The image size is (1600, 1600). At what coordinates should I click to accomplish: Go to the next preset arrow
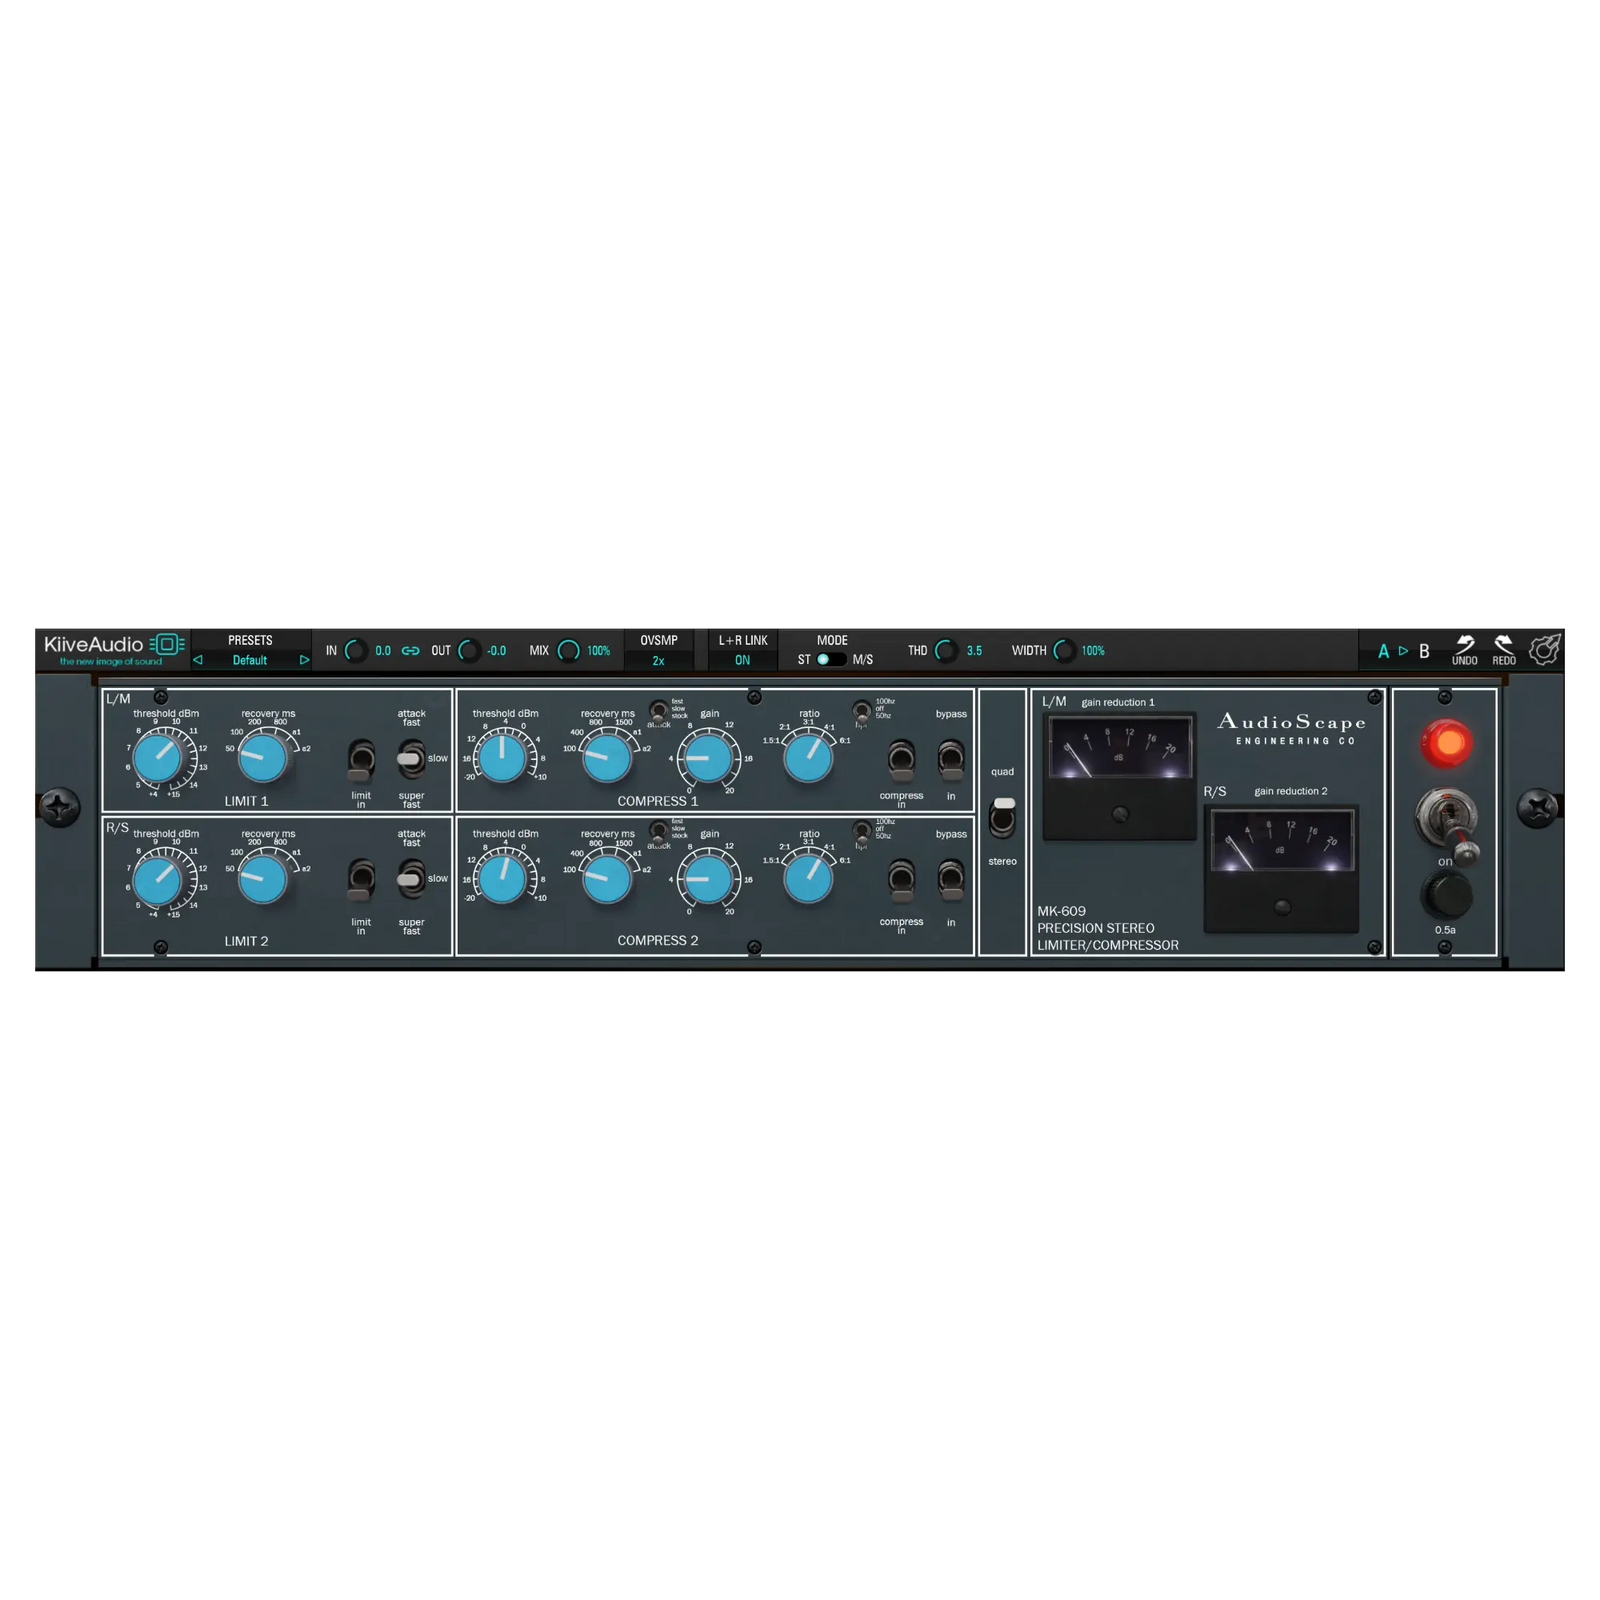tap(304, 660)
